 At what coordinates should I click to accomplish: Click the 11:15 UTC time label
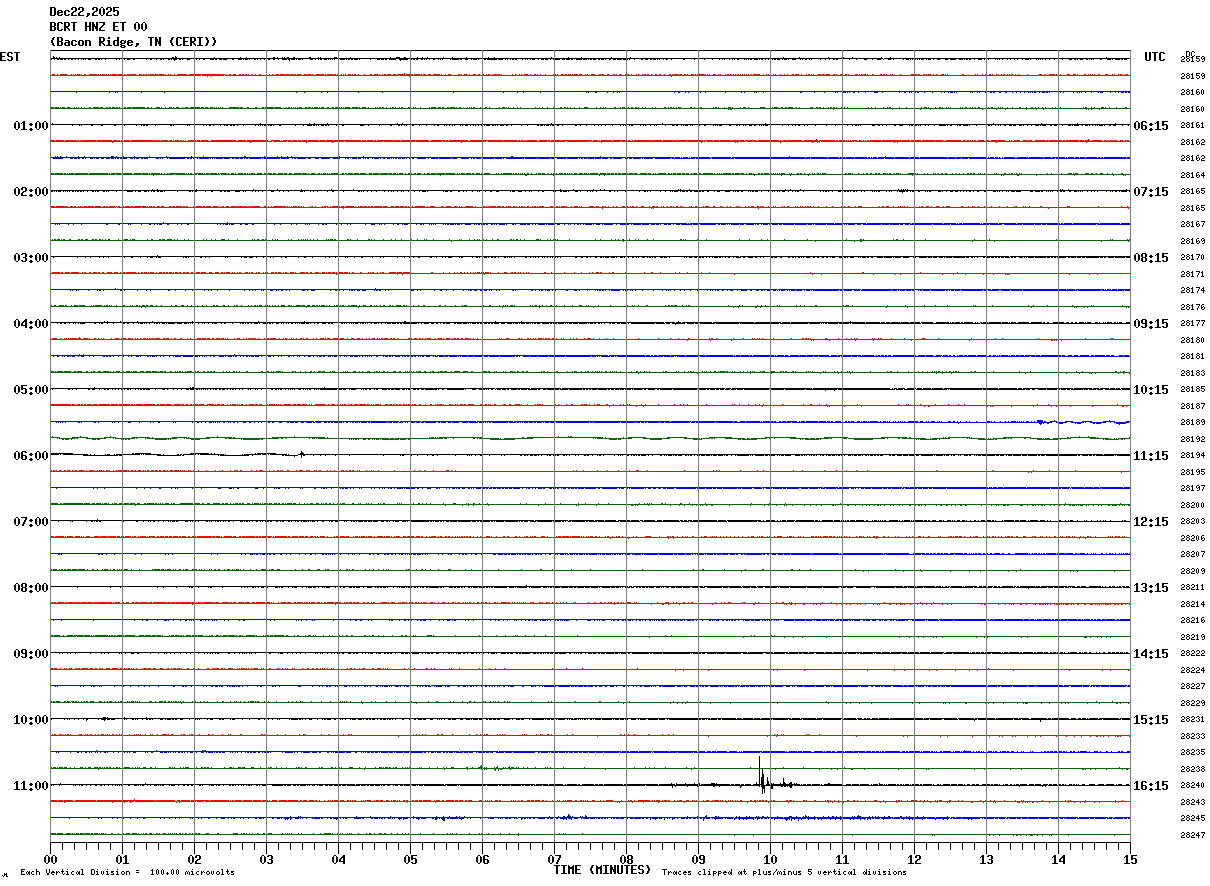(1151, 456)
